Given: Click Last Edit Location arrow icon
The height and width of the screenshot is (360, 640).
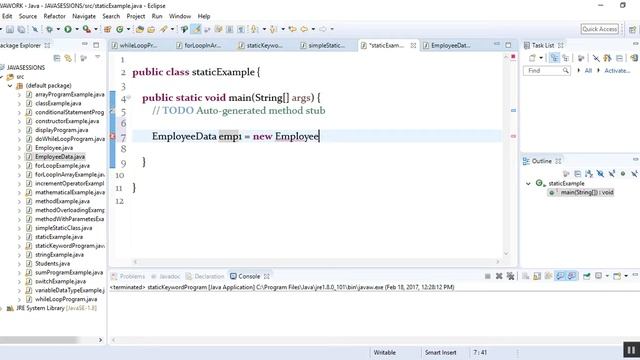Looking at the screenshot, I should click(292, 29).
